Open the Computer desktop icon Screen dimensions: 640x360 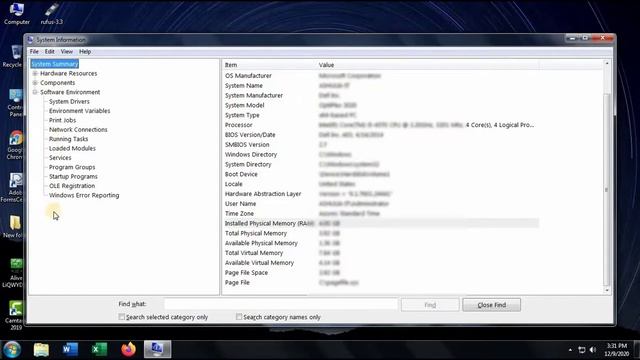click(x=17, y=13)
